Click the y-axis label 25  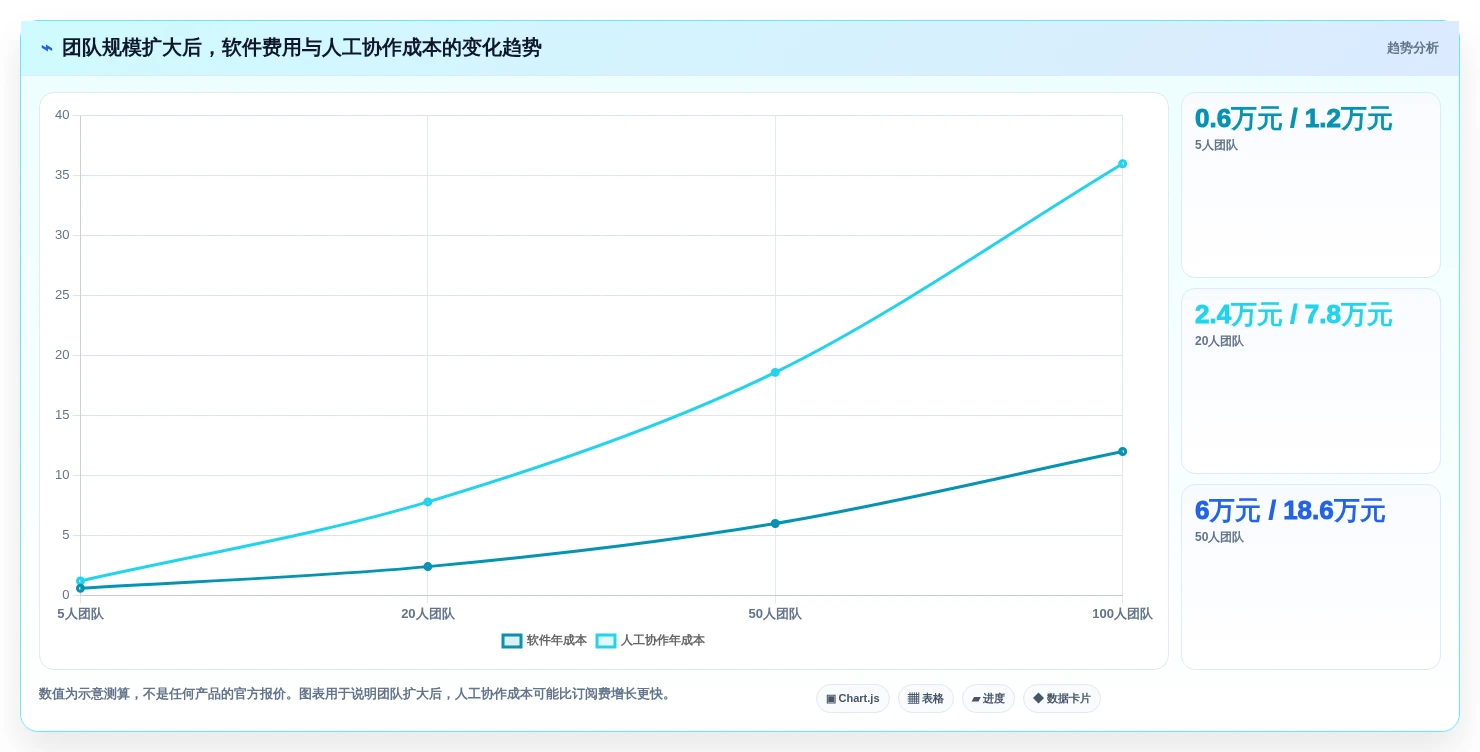click(x=62, y=295)
